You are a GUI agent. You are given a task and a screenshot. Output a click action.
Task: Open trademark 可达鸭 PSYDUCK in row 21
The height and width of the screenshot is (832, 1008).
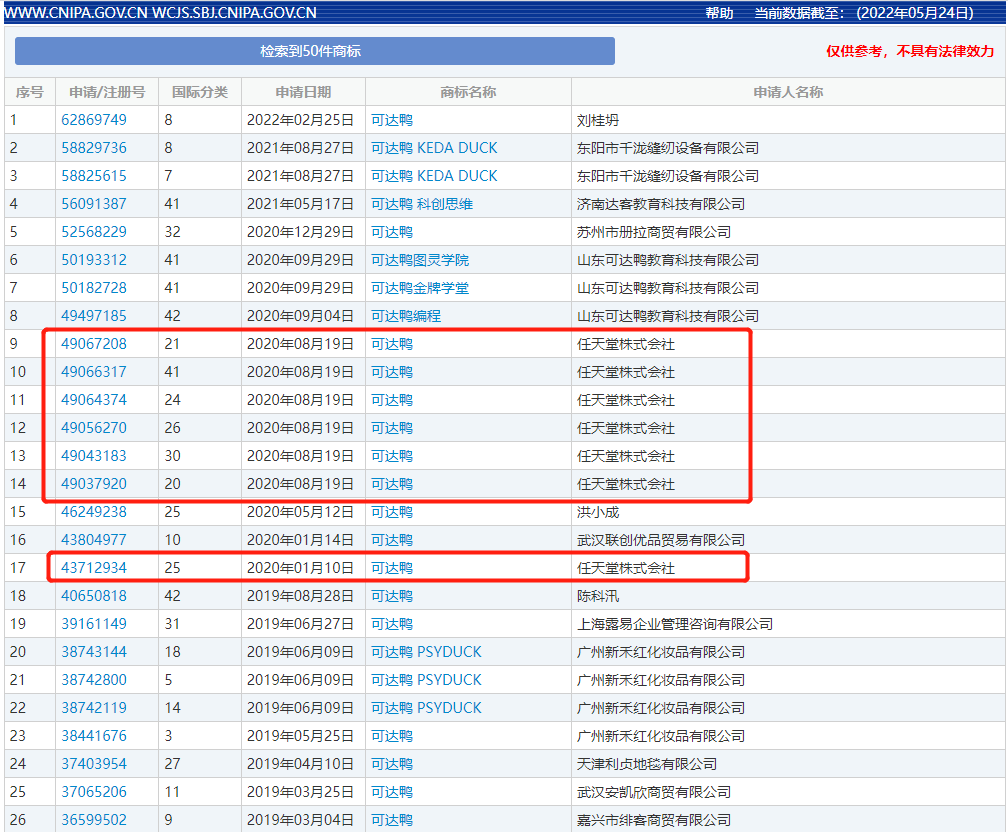426,680
